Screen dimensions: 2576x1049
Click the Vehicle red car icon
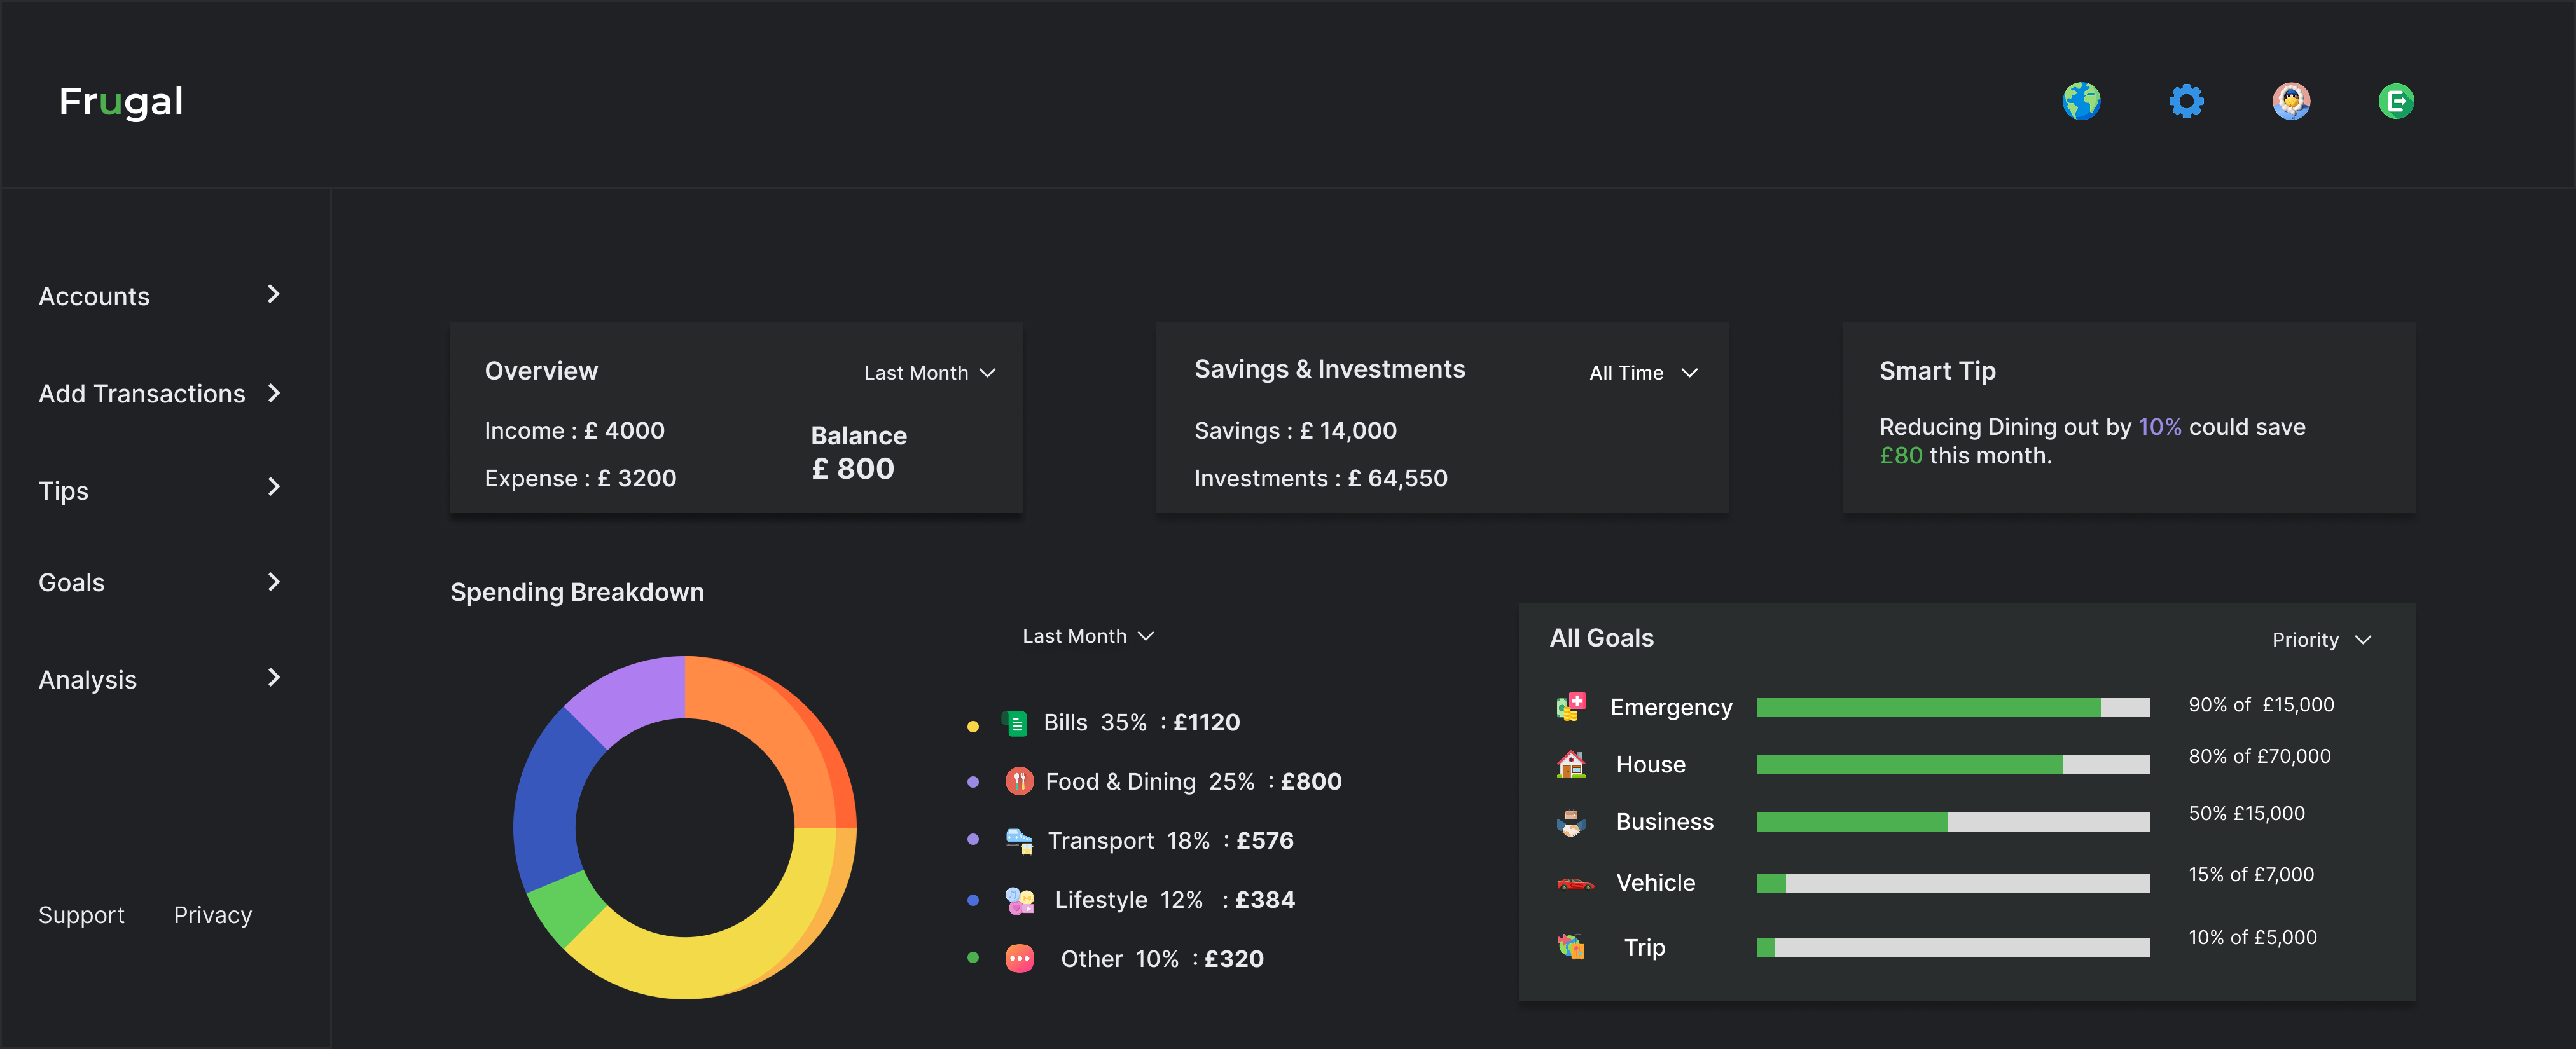[x=1575, y=883]
